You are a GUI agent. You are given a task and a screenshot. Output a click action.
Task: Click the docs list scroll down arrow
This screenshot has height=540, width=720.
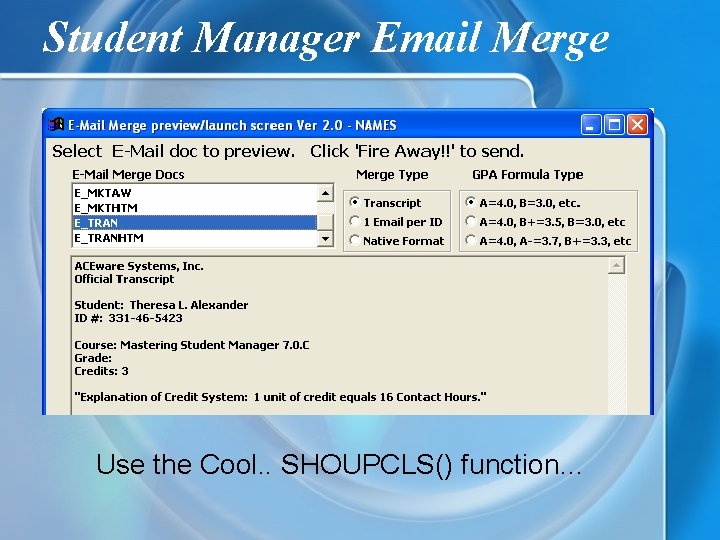click(325, 239)
